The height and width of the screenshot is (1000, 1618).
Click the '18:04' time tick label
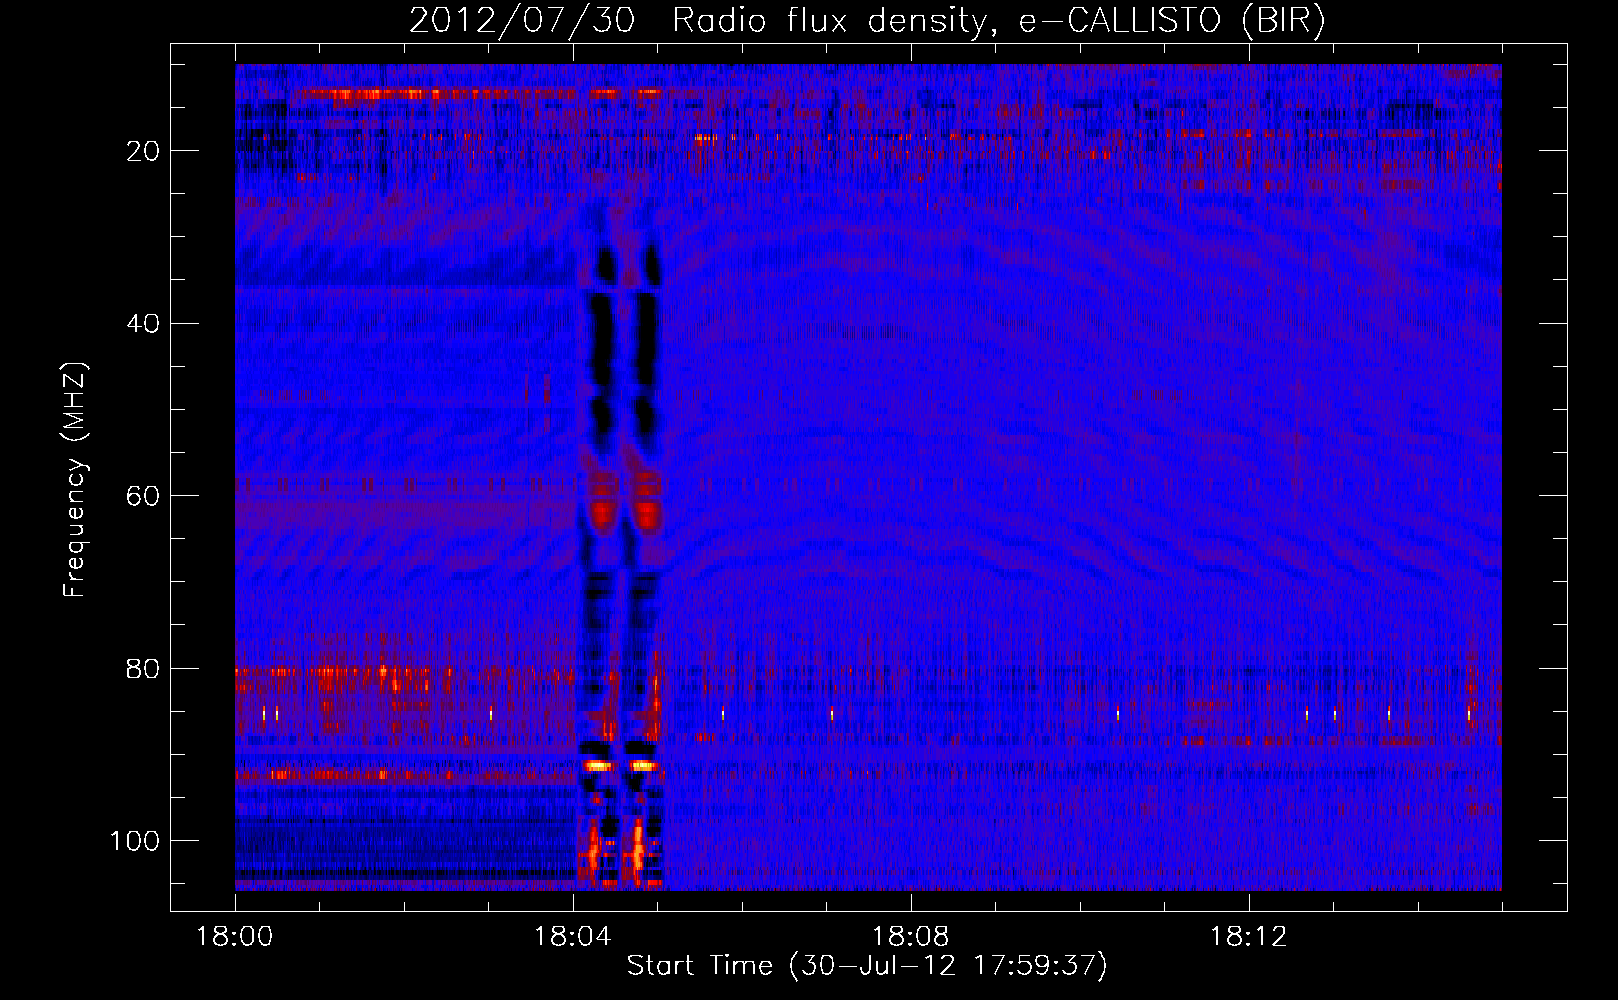pyautogui.click(x=572, y=937)
